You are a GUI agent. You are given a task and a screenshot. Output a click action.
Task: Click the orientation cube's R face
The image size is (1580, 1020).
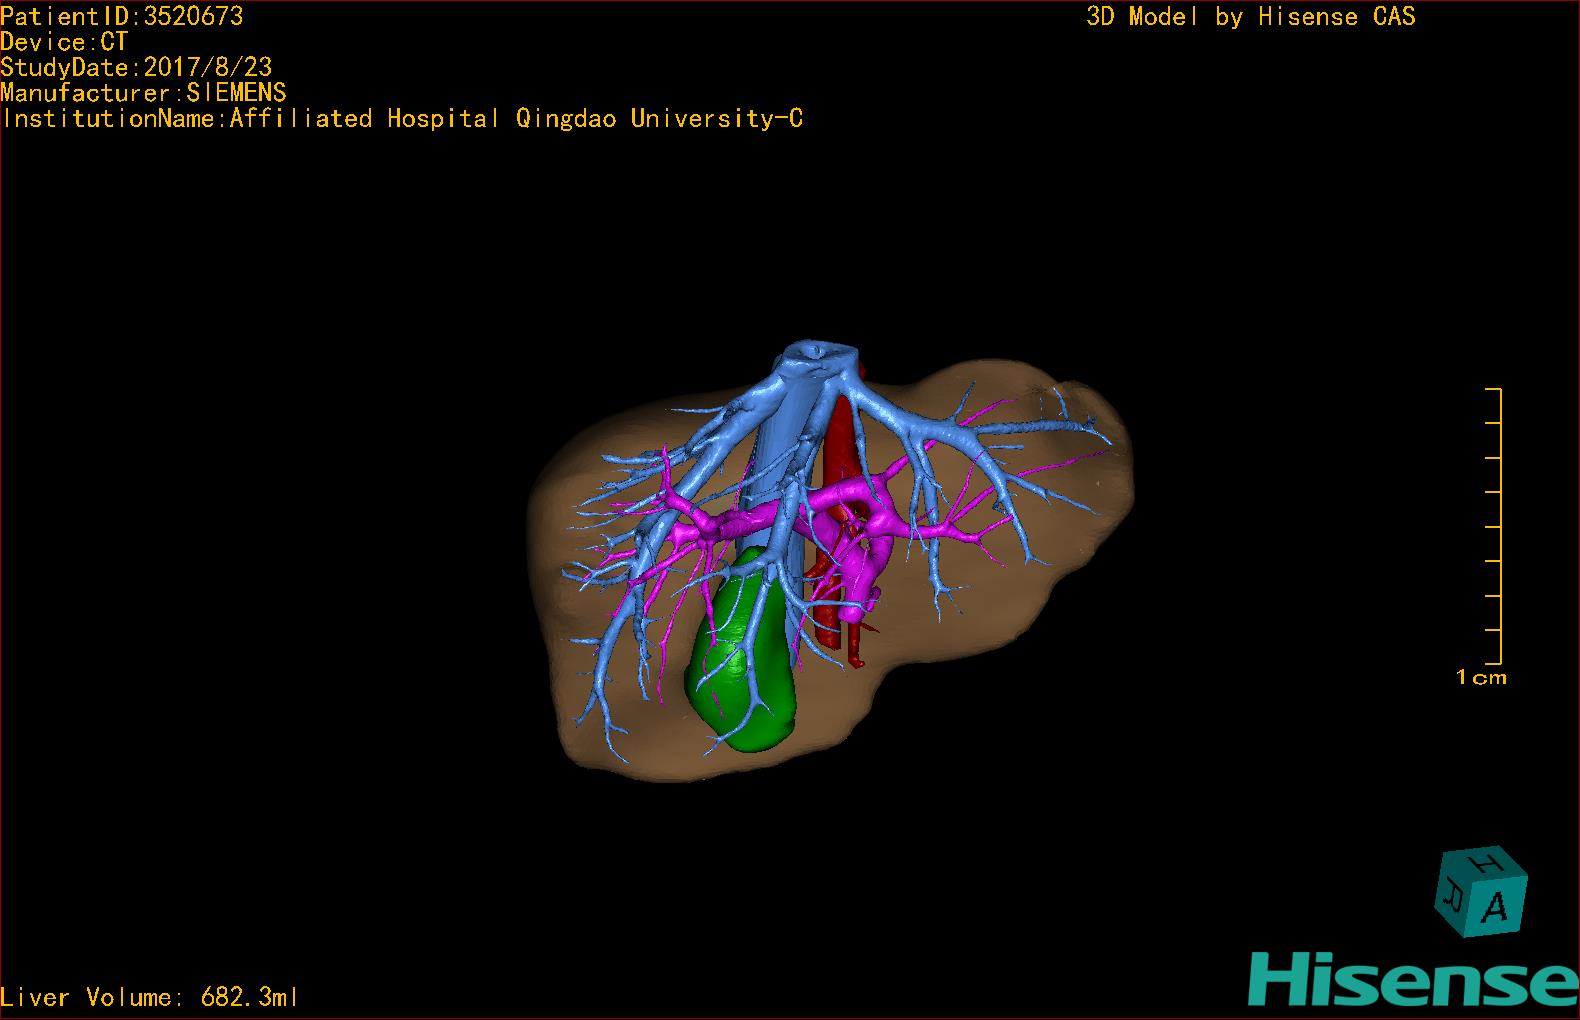[1451, 893]
